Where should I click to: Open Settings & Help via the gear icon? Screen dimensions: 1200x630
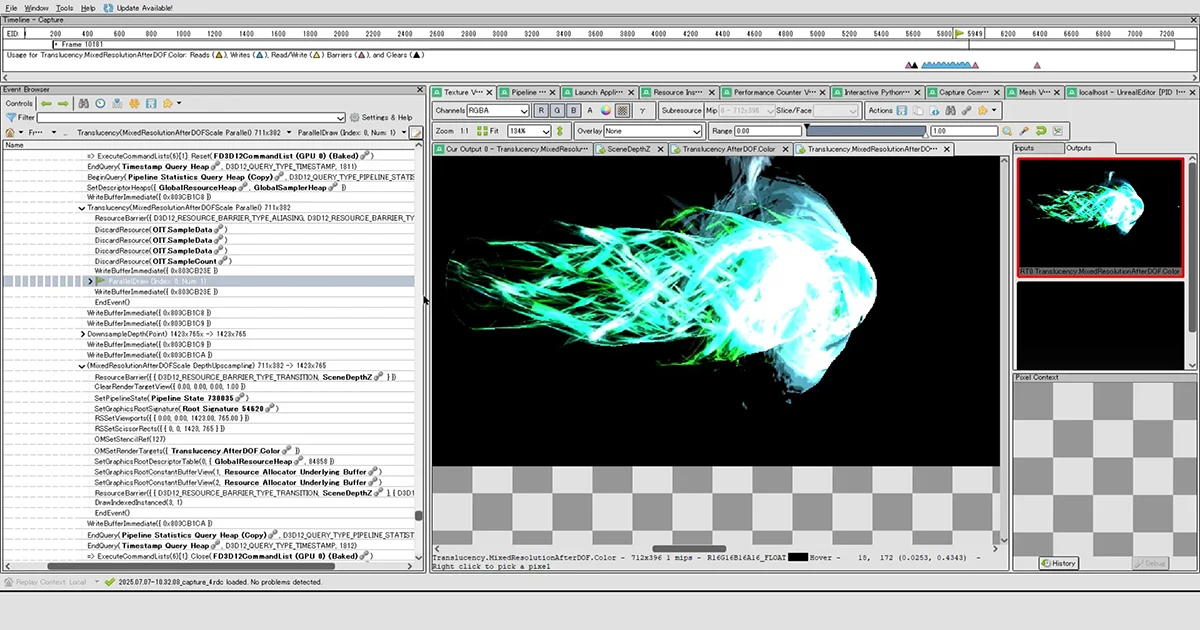point(355,117)
